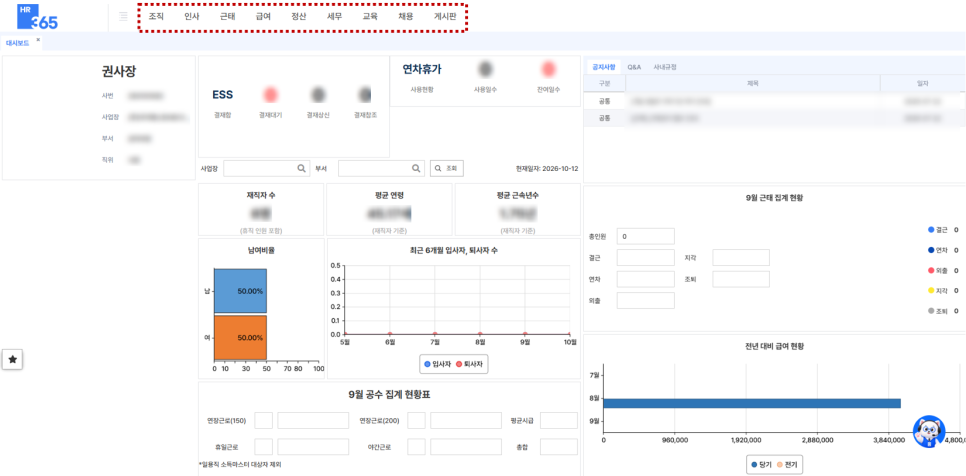Click the 총인원 field showing 0
The height and width of the screenshot is (476, 966).
pos(646,236)
